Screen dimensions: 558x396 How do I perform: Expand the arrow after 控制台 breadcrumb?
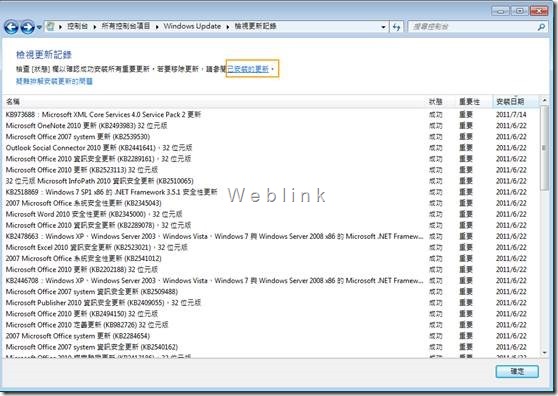(x=95, y=27)
